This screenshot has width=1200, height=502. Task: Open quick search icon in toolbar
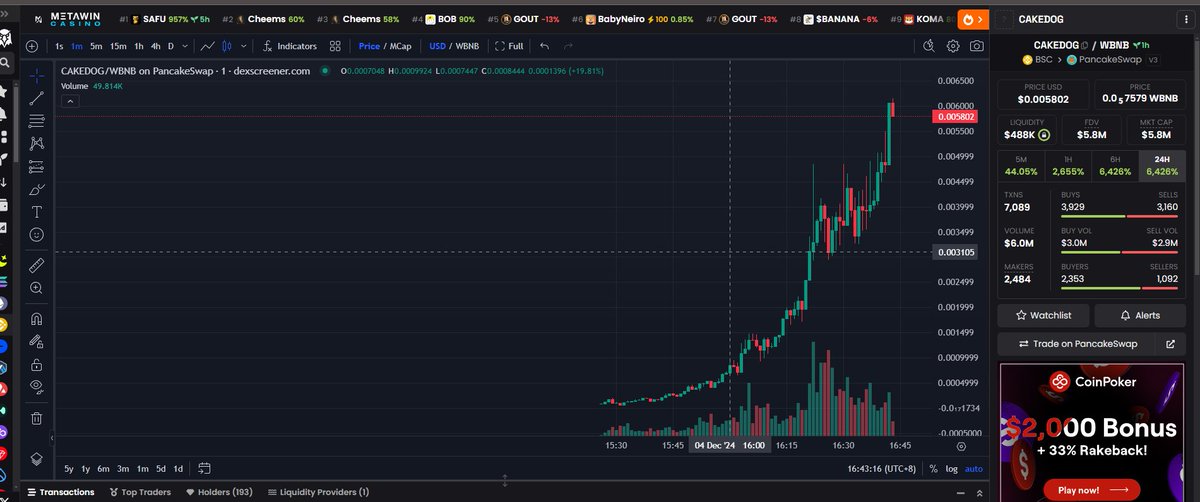pyautogui.click(x=928, y=46)
